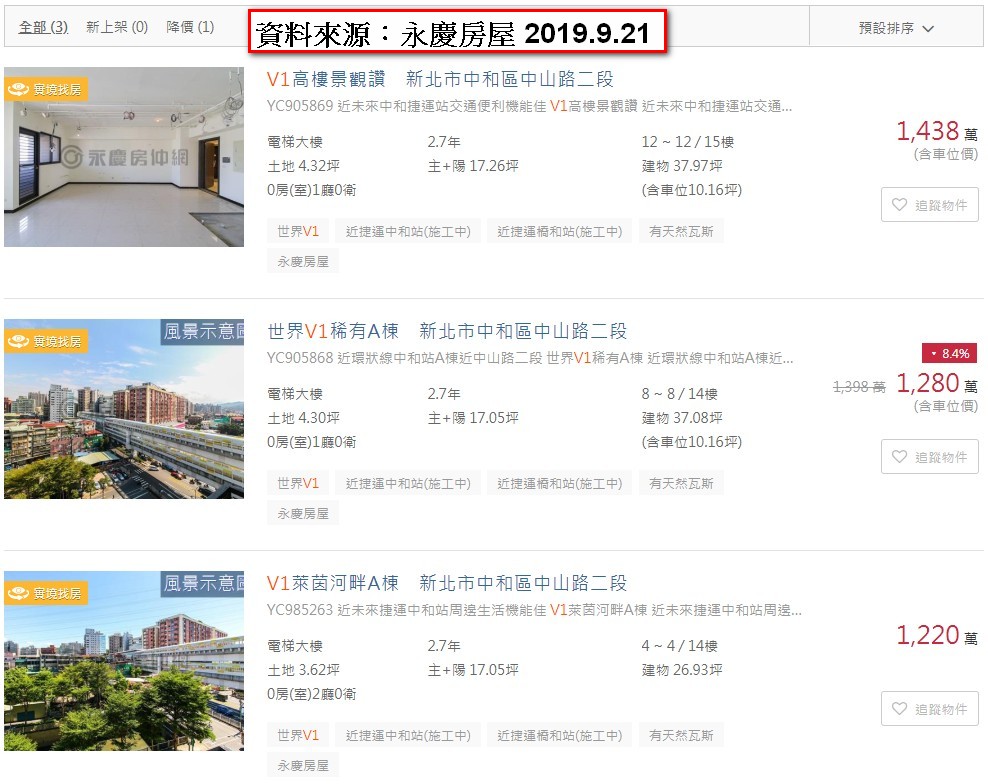Screen dimensions: 988x784
Task: Click 有天然瓦斯 tag under V1萊茵河畔A棟
Action: 681,735
